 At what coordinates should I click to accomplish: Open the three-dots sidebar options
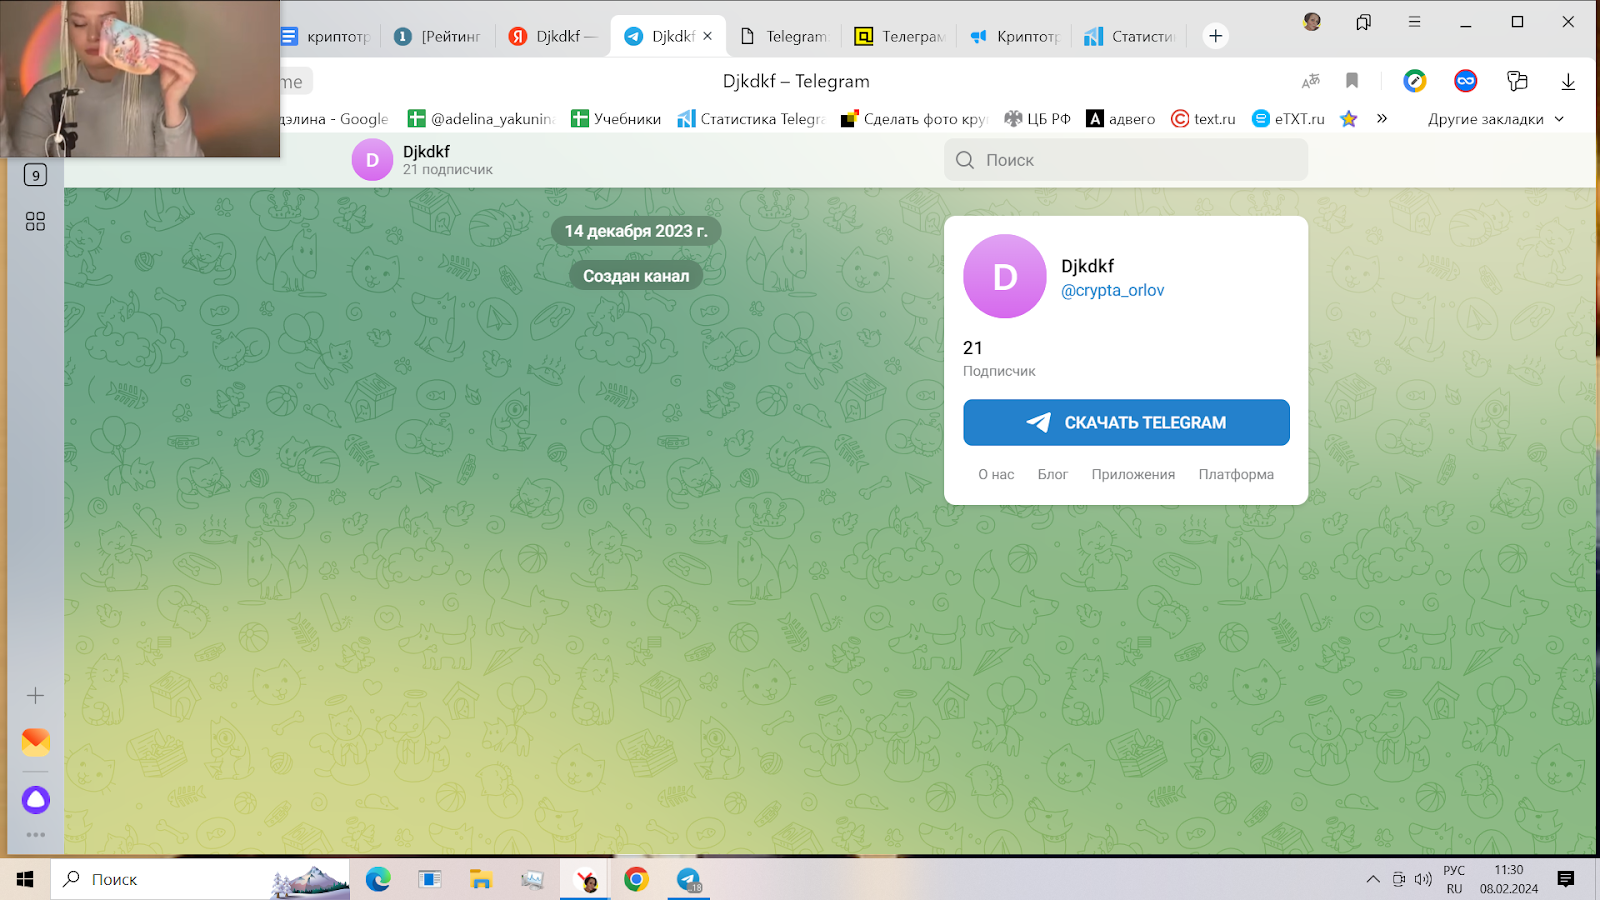35,834
